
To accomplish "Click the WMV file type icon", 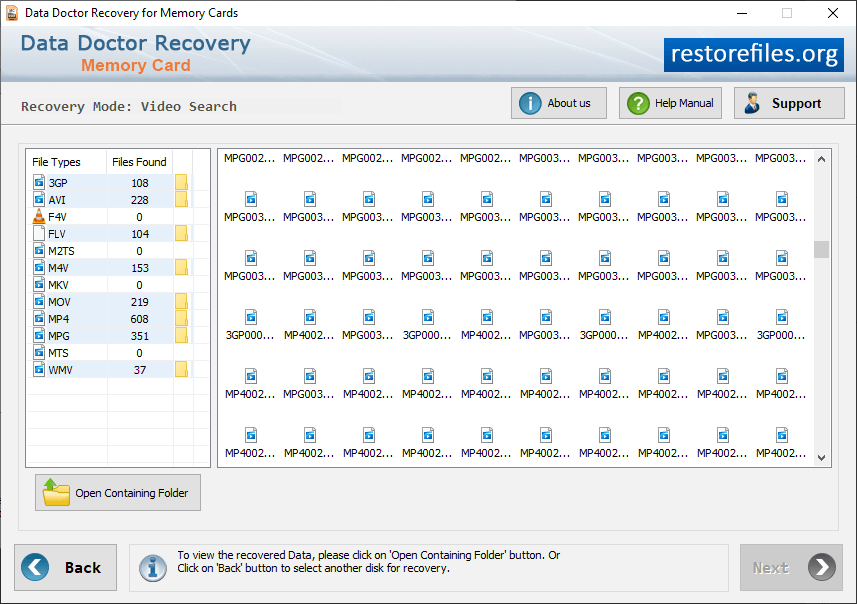I will 39,369.
